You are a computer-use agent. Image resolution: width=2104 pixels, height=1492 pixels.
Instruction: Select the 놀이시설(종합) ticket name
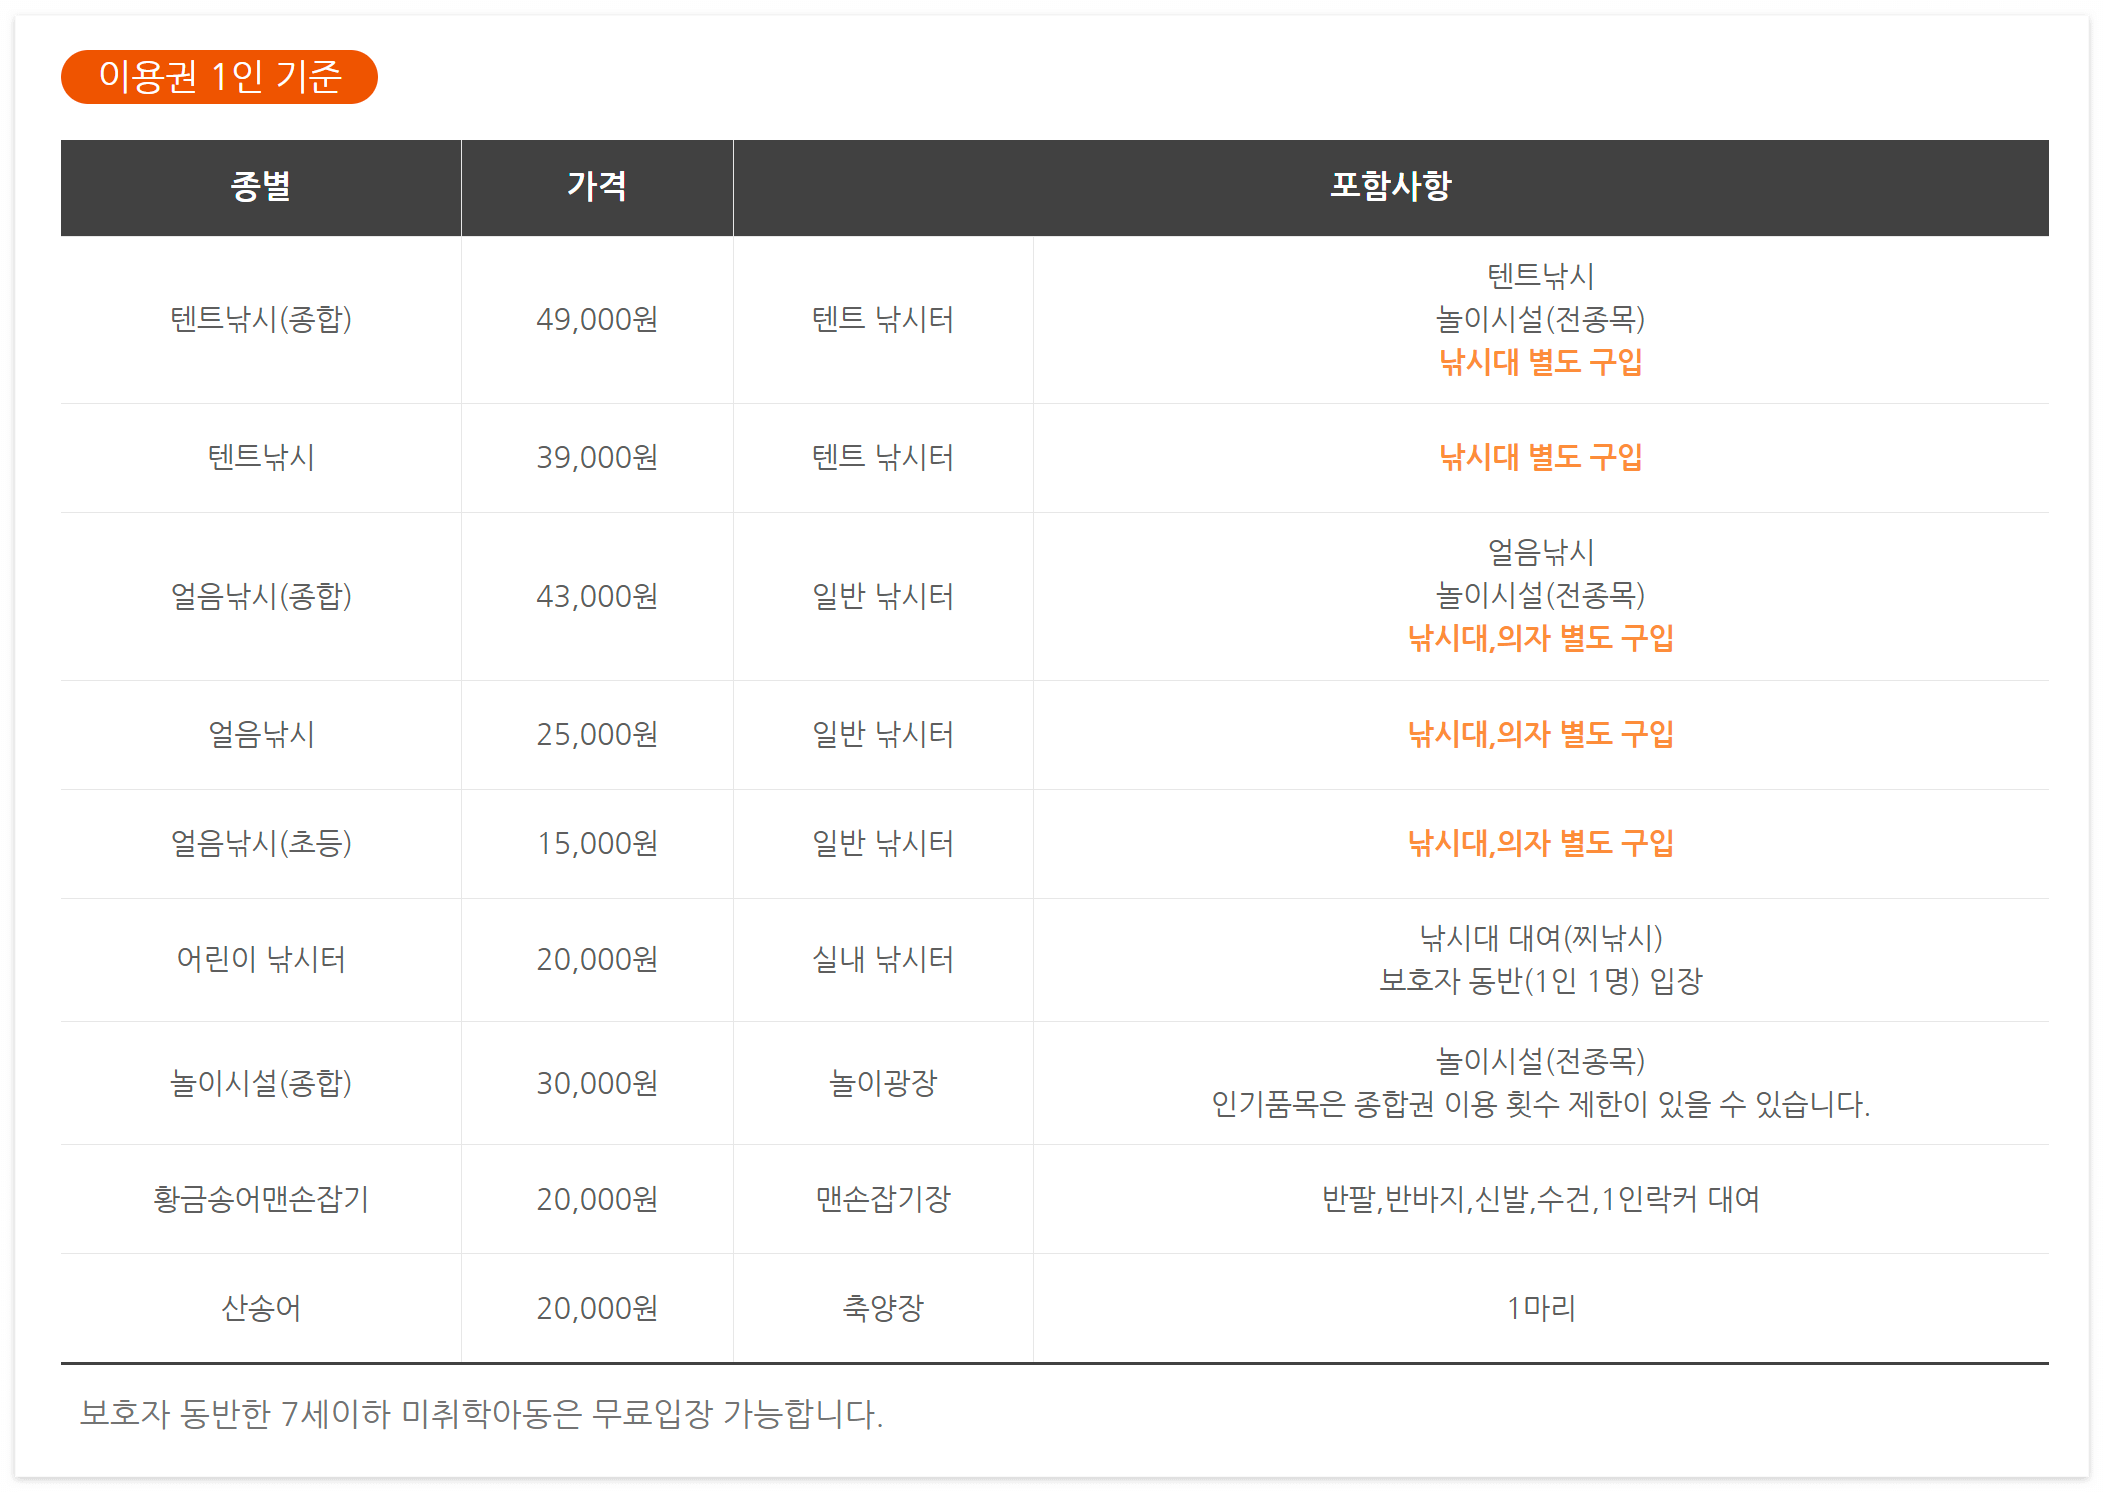coord(260,1083)
